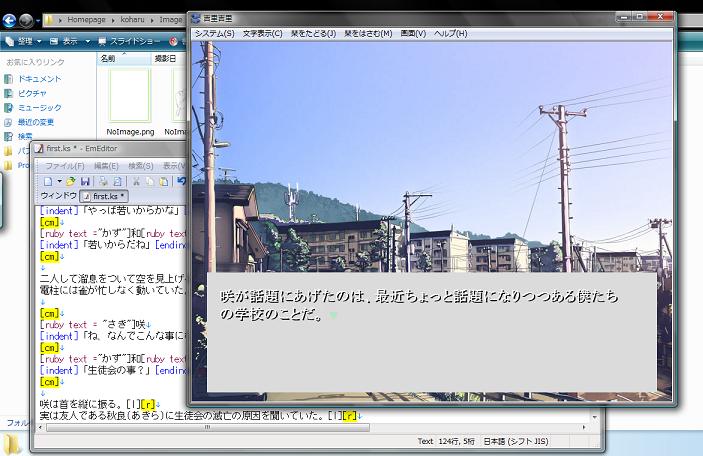Expand arrow after koharu in address path

[152, 20]
